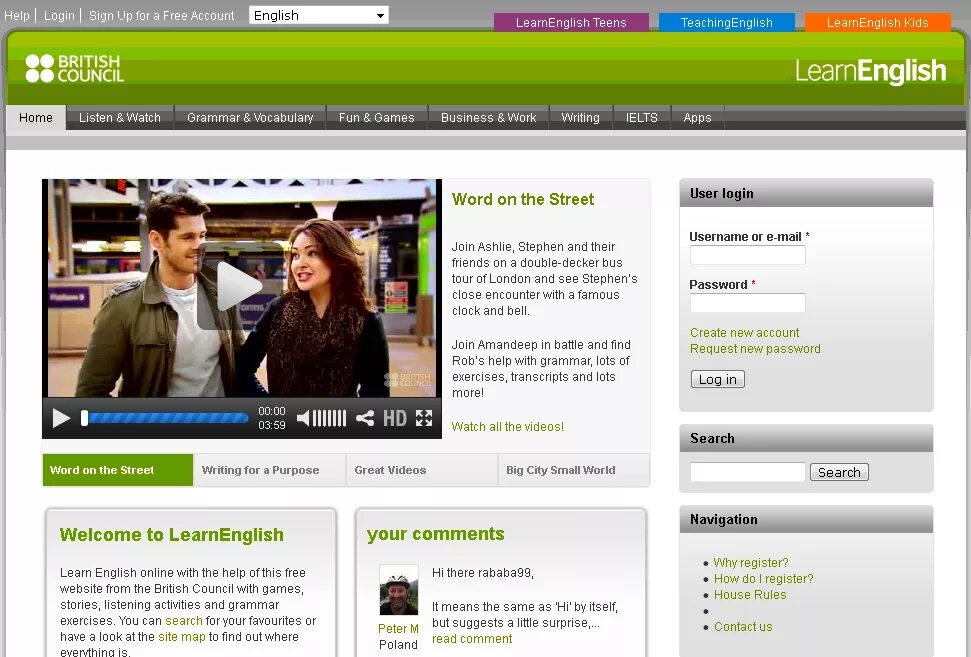
Task: Open the How do I register? link
Action: point(764,578)
